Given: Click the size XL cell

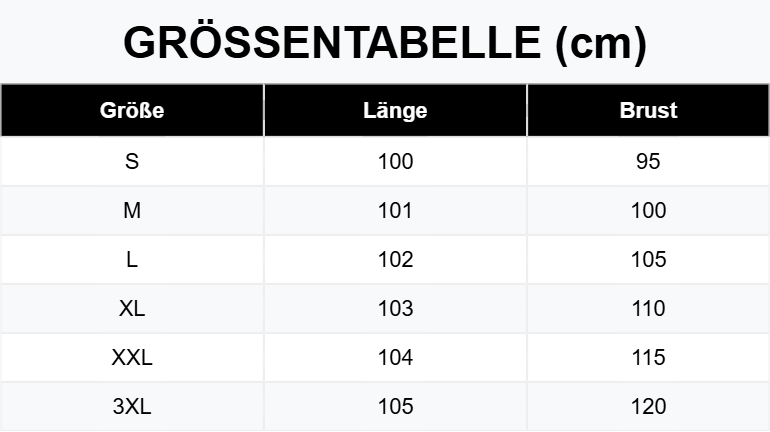Looking at the screenshot, I should pyautogui.click(x=132, y=309).
